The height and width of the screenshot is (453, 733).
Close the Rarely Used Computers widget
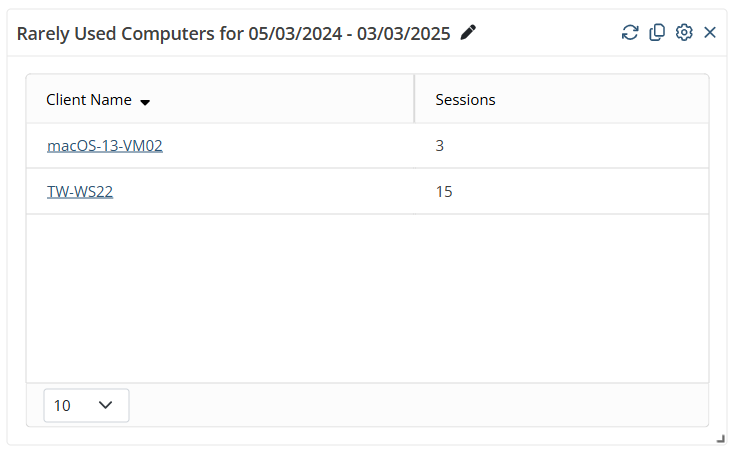tap(710, 32)
